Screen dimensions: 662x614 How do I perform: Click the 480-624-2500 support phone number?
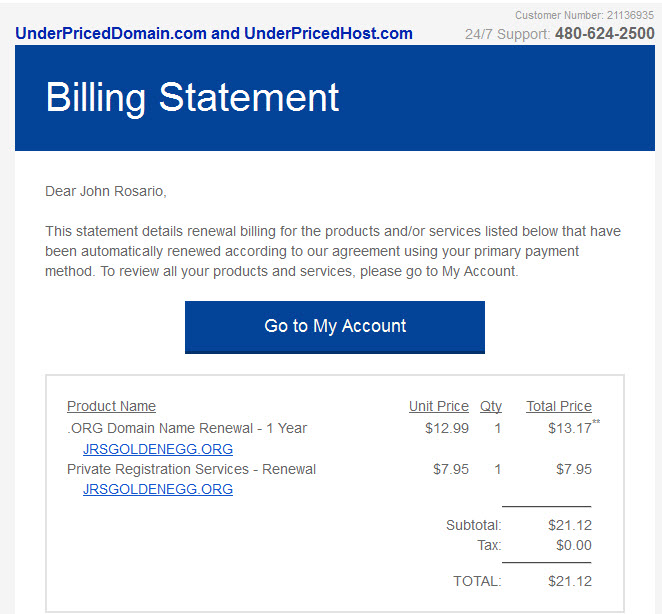tap(605, 33)
